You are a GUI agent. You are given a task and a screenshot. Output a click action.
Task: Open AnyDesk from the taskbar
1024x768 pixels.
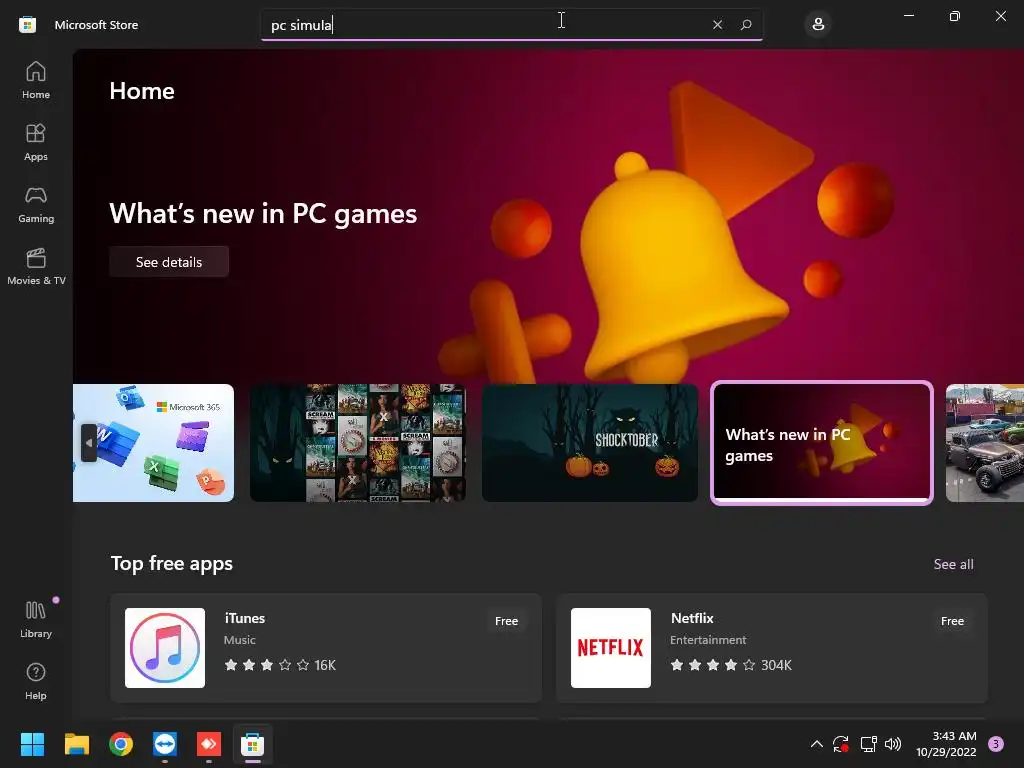209,744
